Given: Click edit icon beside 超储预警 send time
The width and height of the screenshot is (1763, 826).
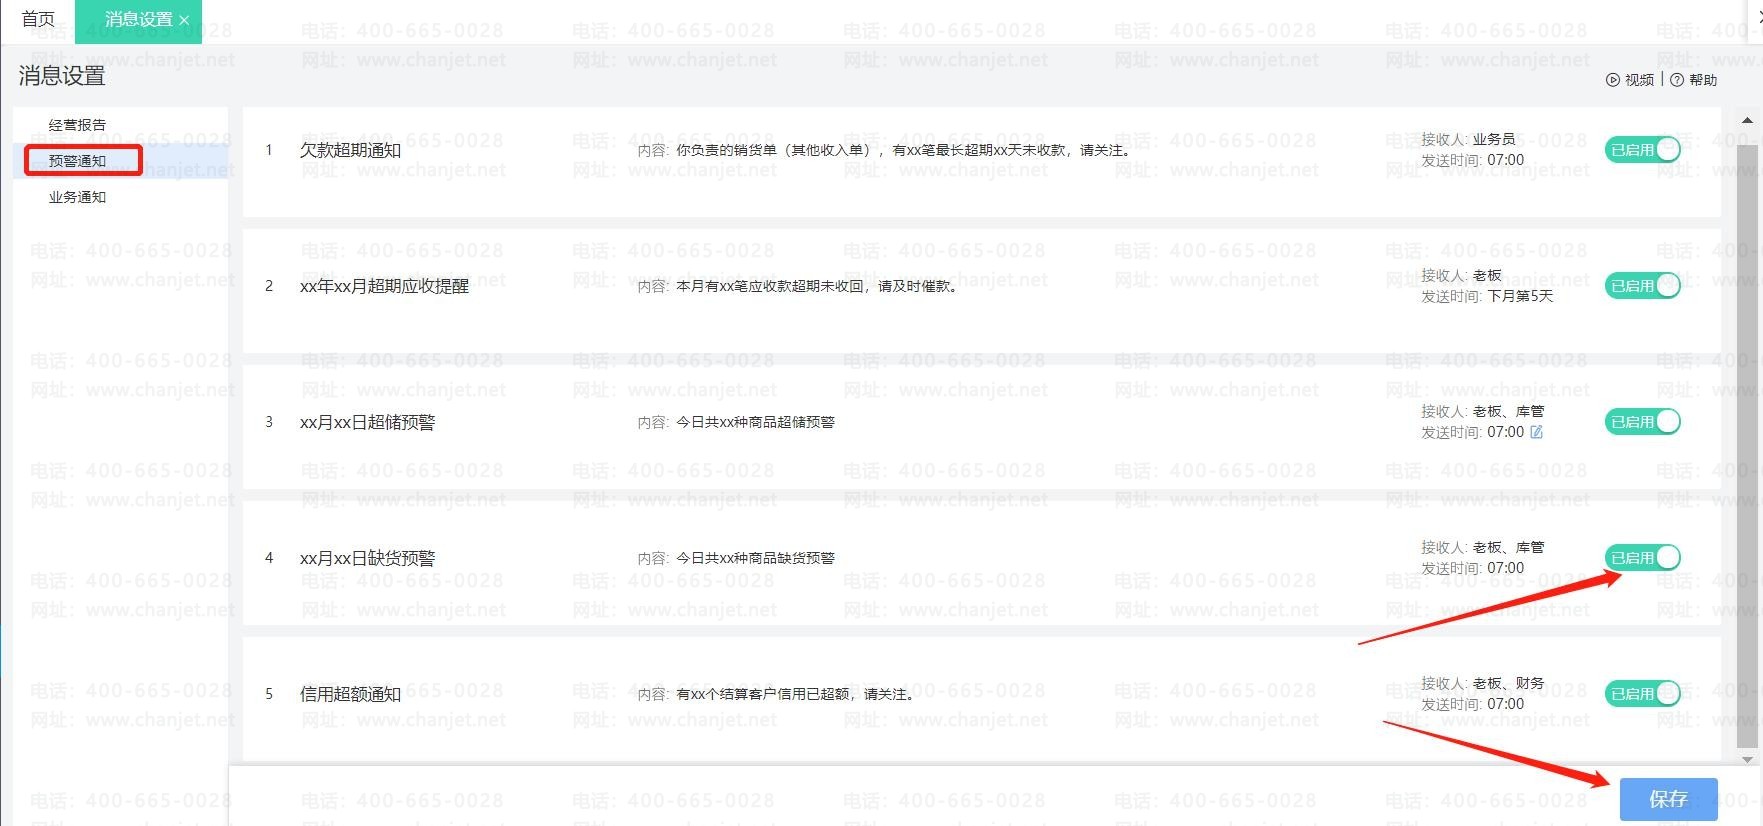Looking at the screenshot, I should coord(1536,432).
